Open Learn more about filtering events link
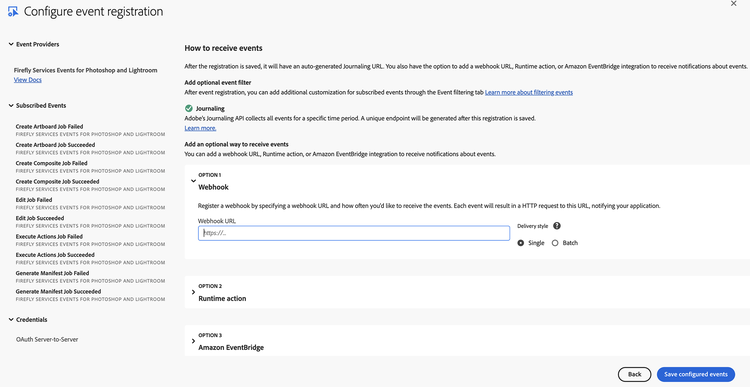This screenshot has width=750, height=387. point(529,92)
